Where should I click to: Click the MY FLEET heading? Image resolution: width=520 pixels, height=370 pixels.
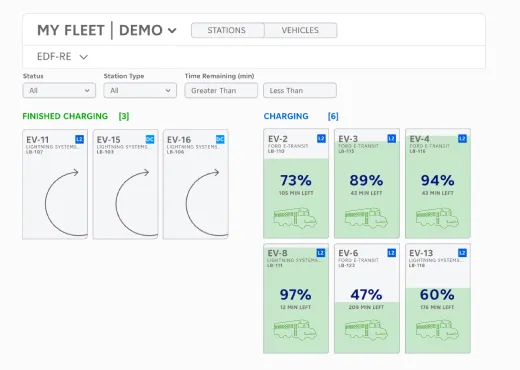click(71, 30)
